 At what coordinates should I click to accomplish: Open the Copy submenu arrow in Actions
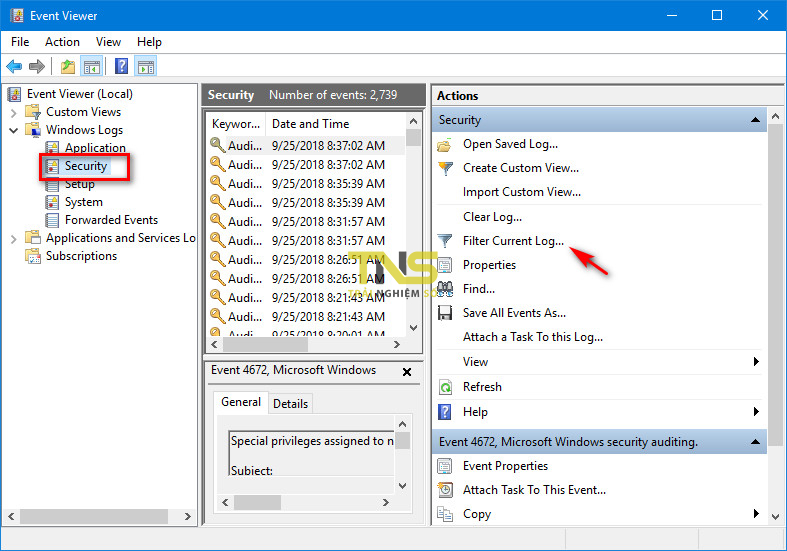756,513
